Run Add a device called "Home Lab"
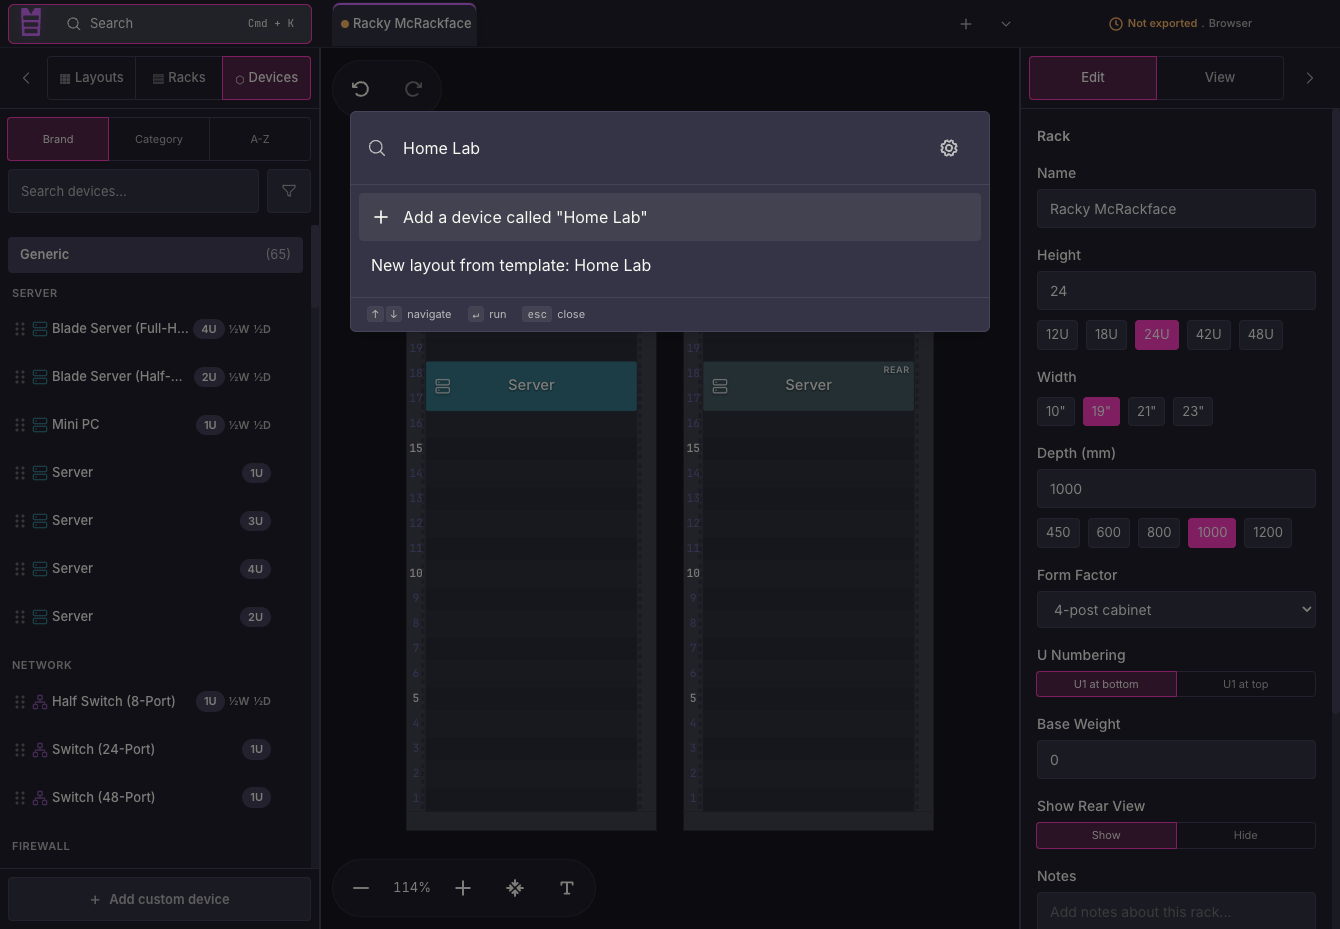 point(670,217)
